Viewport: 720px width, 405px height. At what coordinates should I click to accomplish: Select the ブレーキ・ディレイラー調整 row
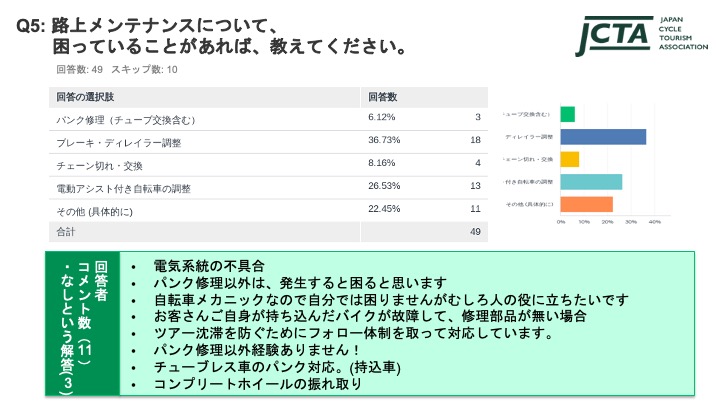[269, 142]
